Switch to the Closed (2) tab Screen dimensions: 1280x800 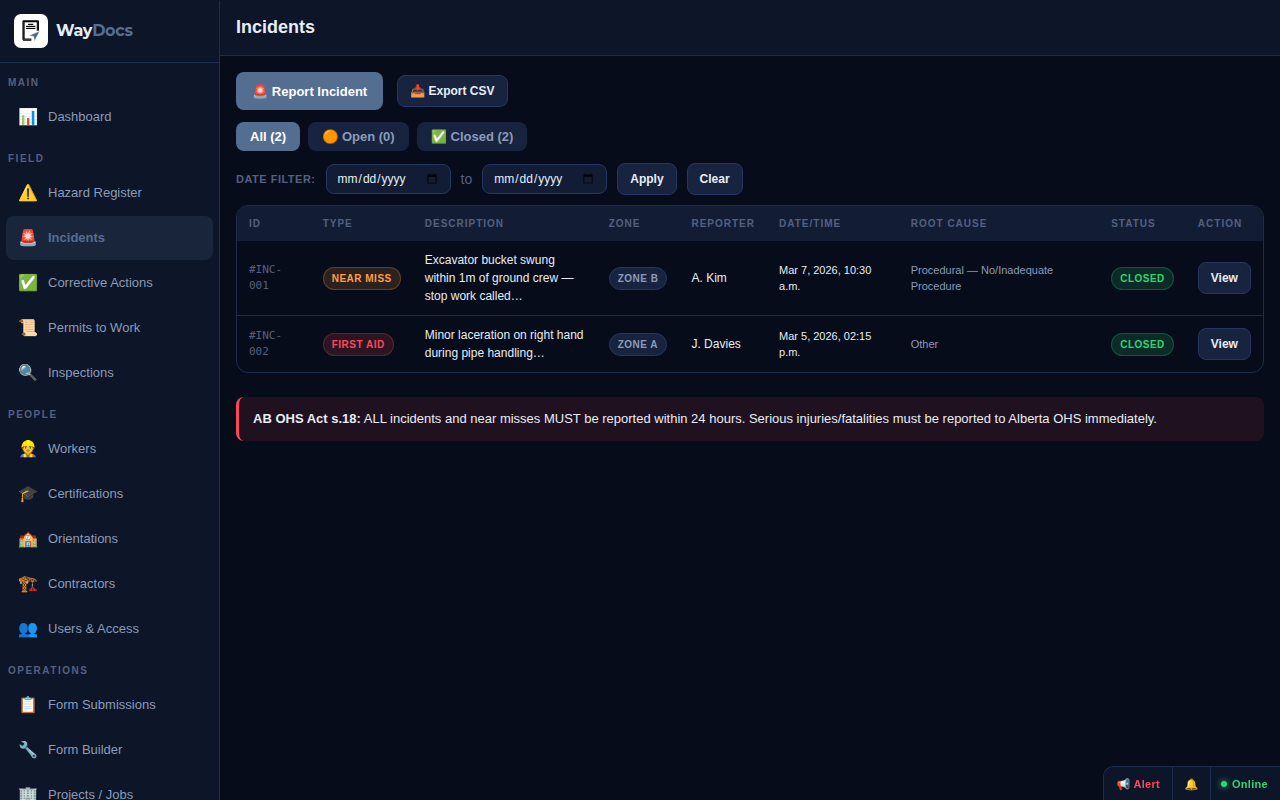(x=472, y=137)
